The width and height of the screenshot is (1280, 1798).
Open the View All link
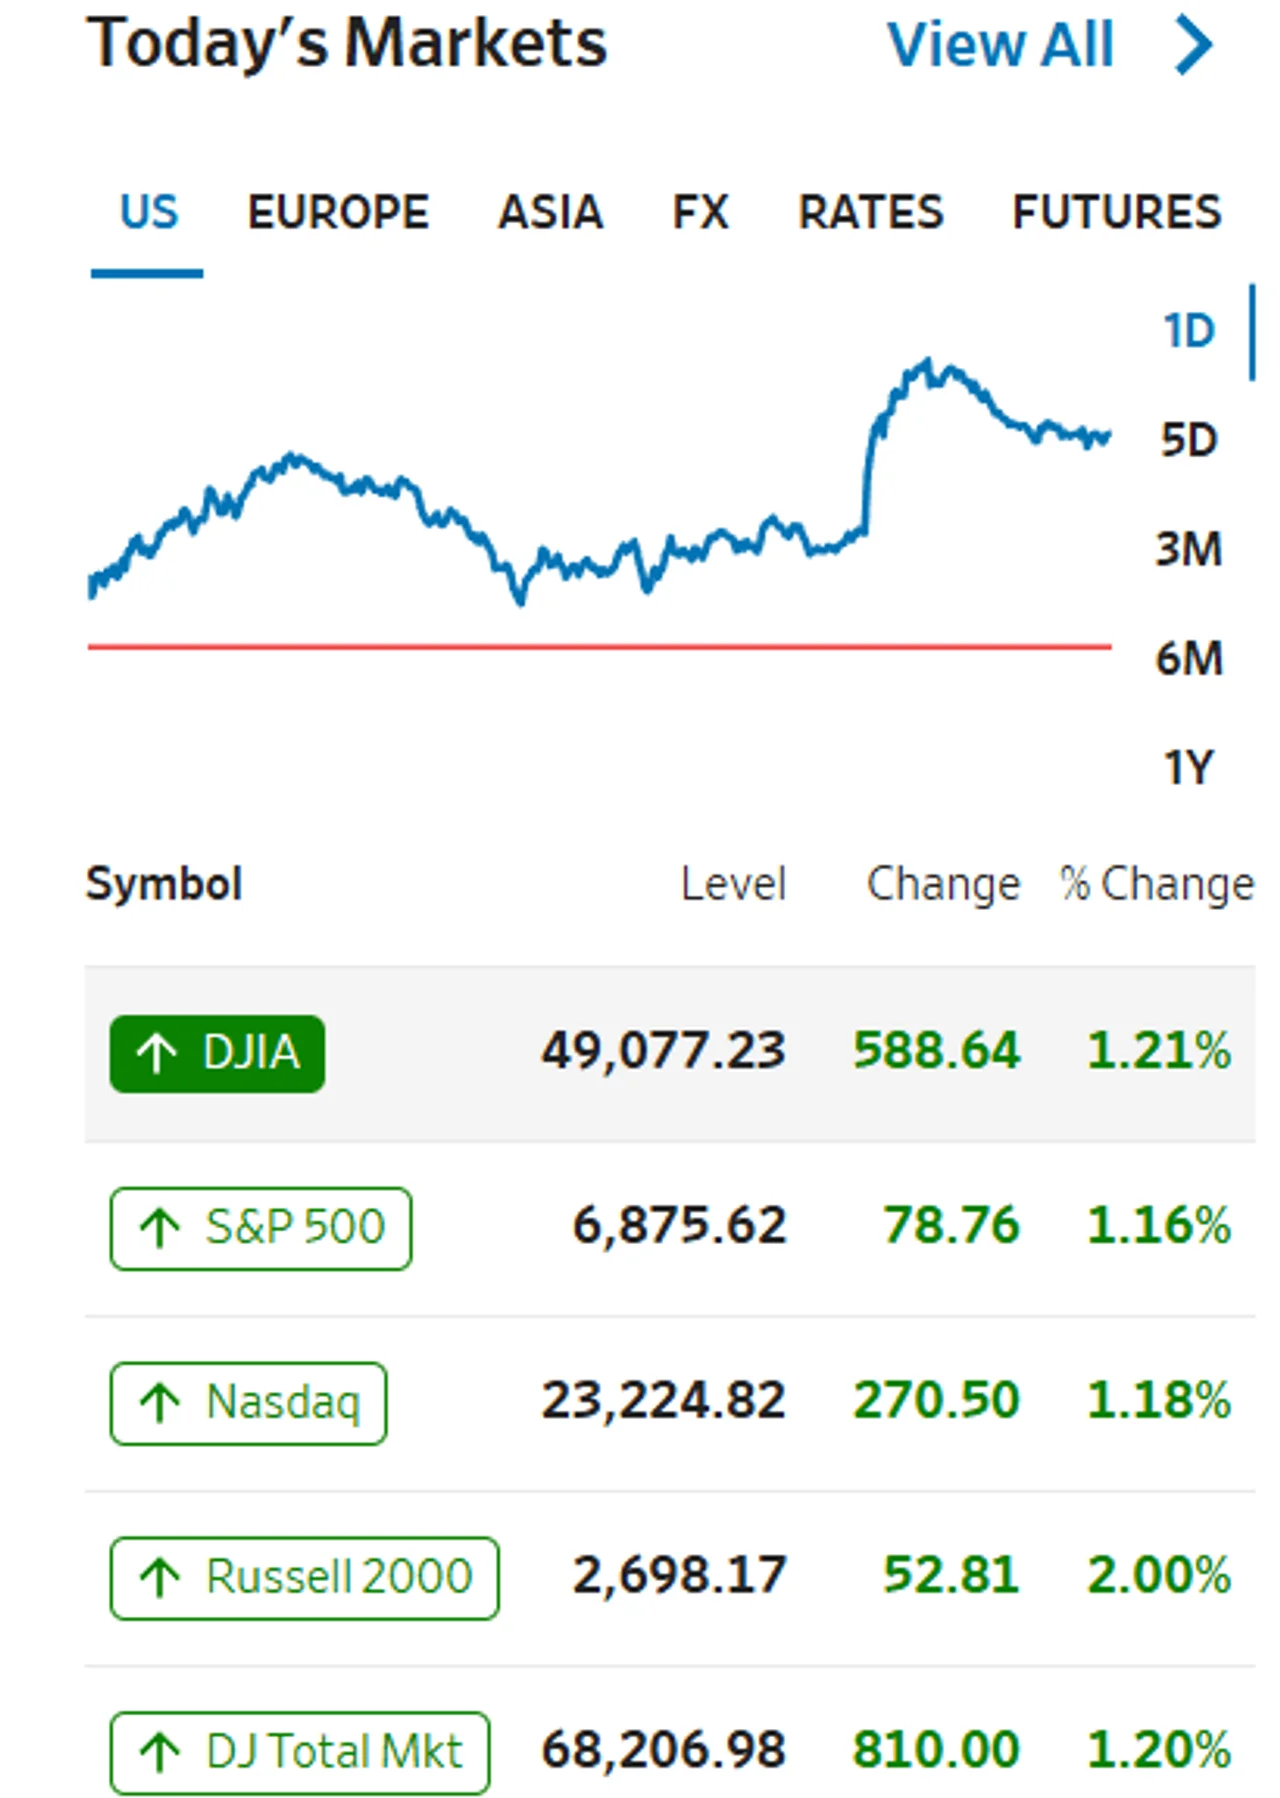coord(1001,45)
